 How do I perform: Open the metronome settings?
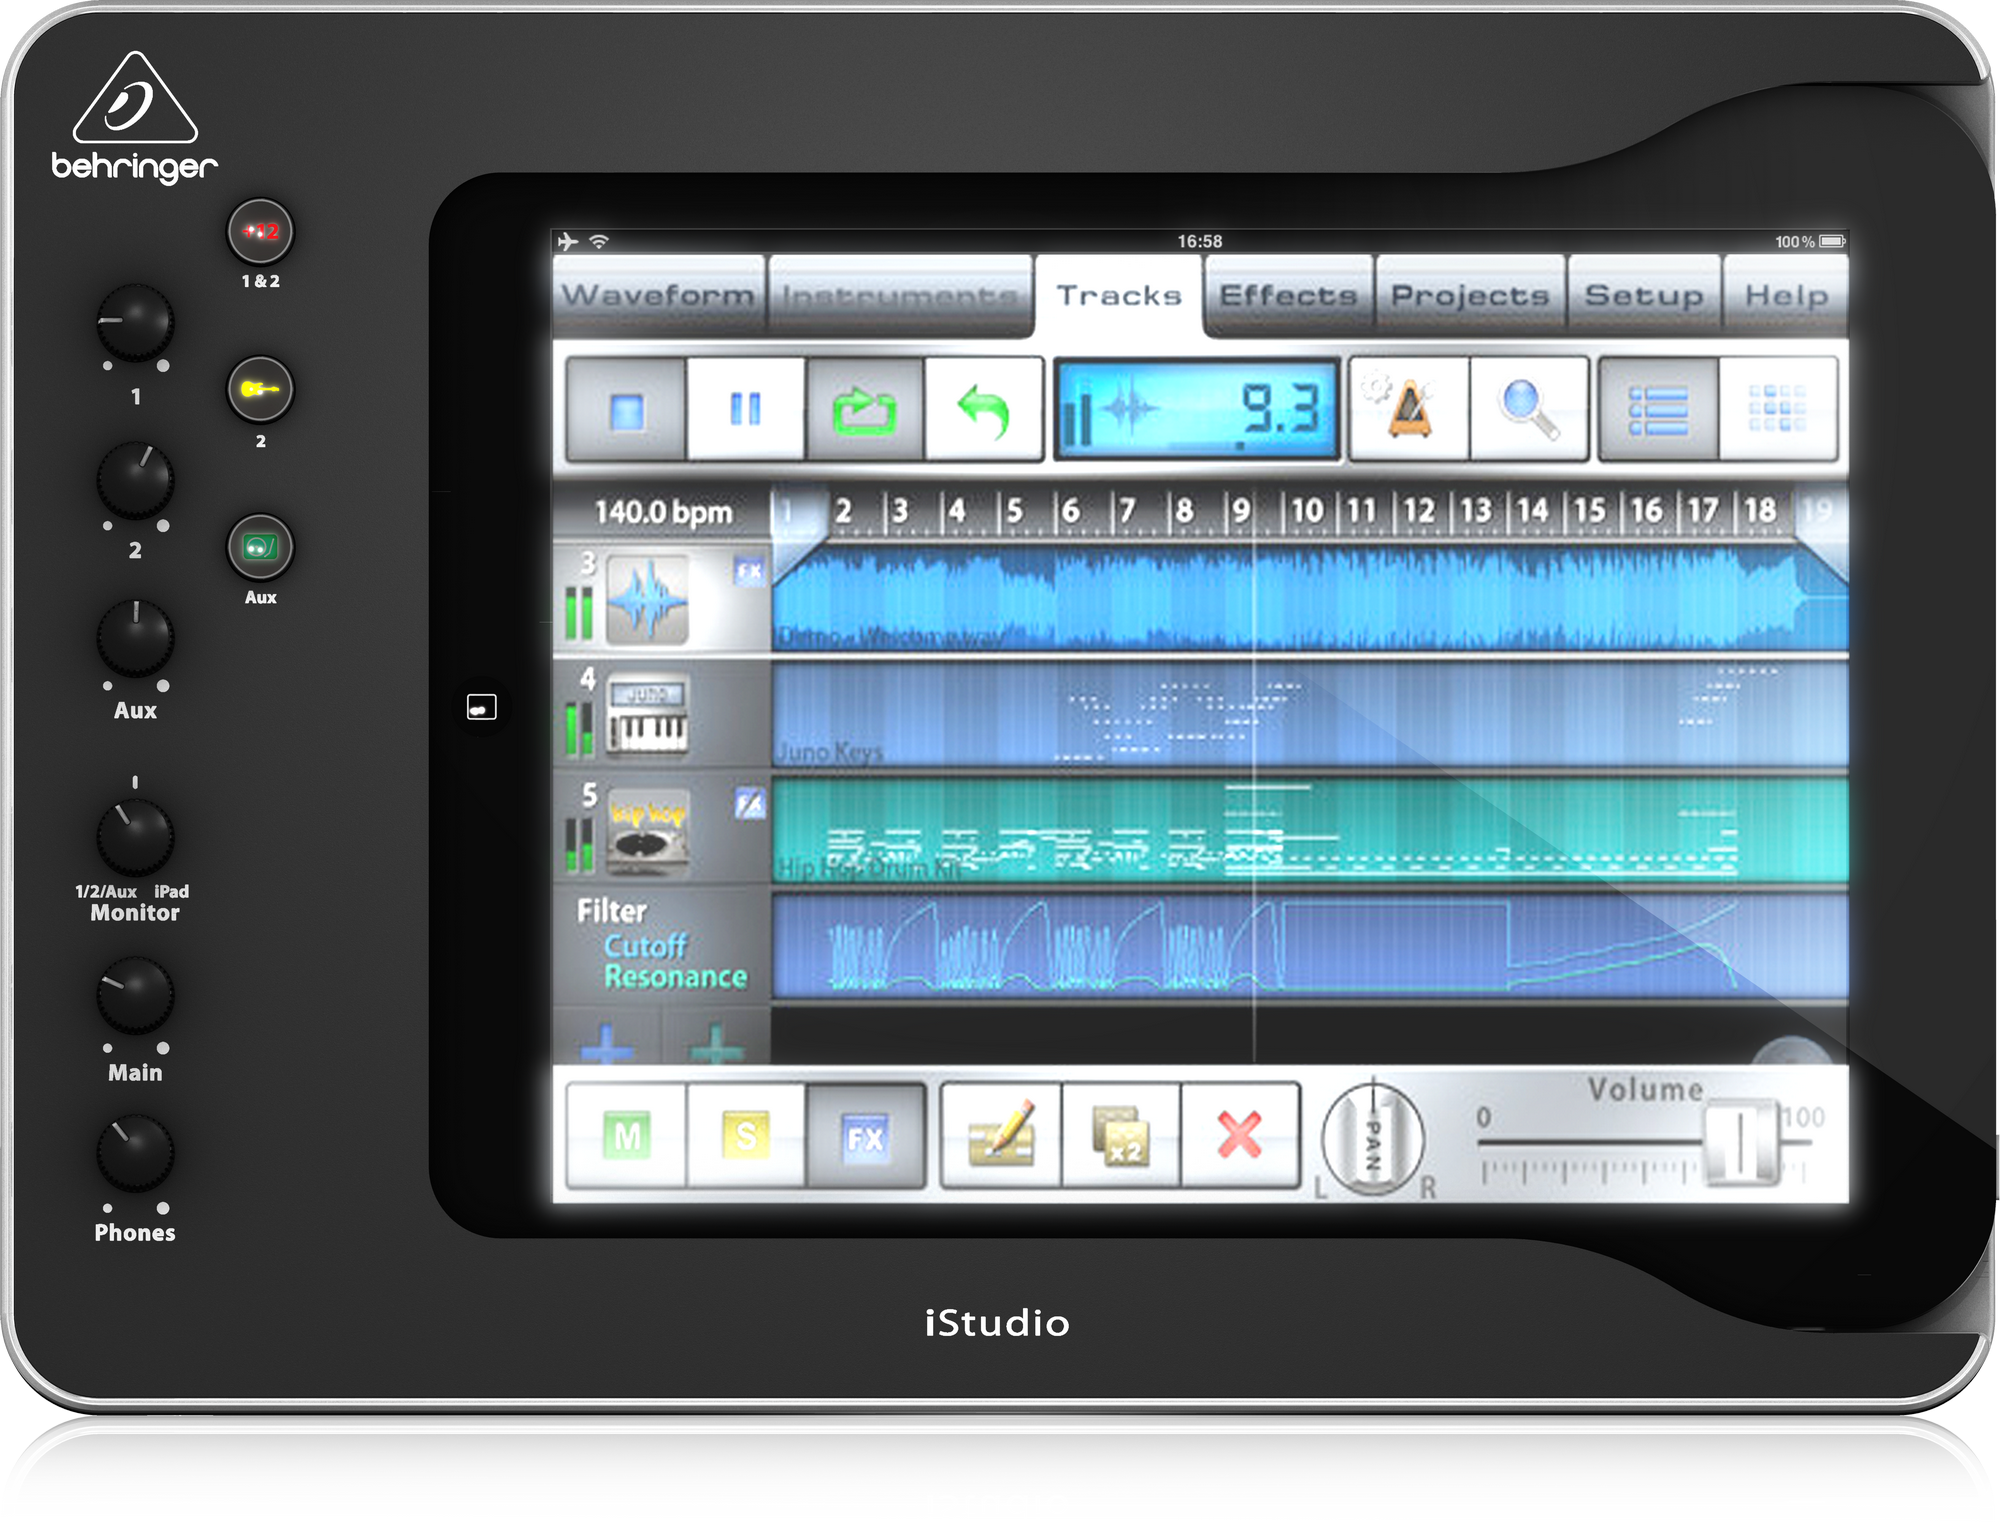[1409, 410]
